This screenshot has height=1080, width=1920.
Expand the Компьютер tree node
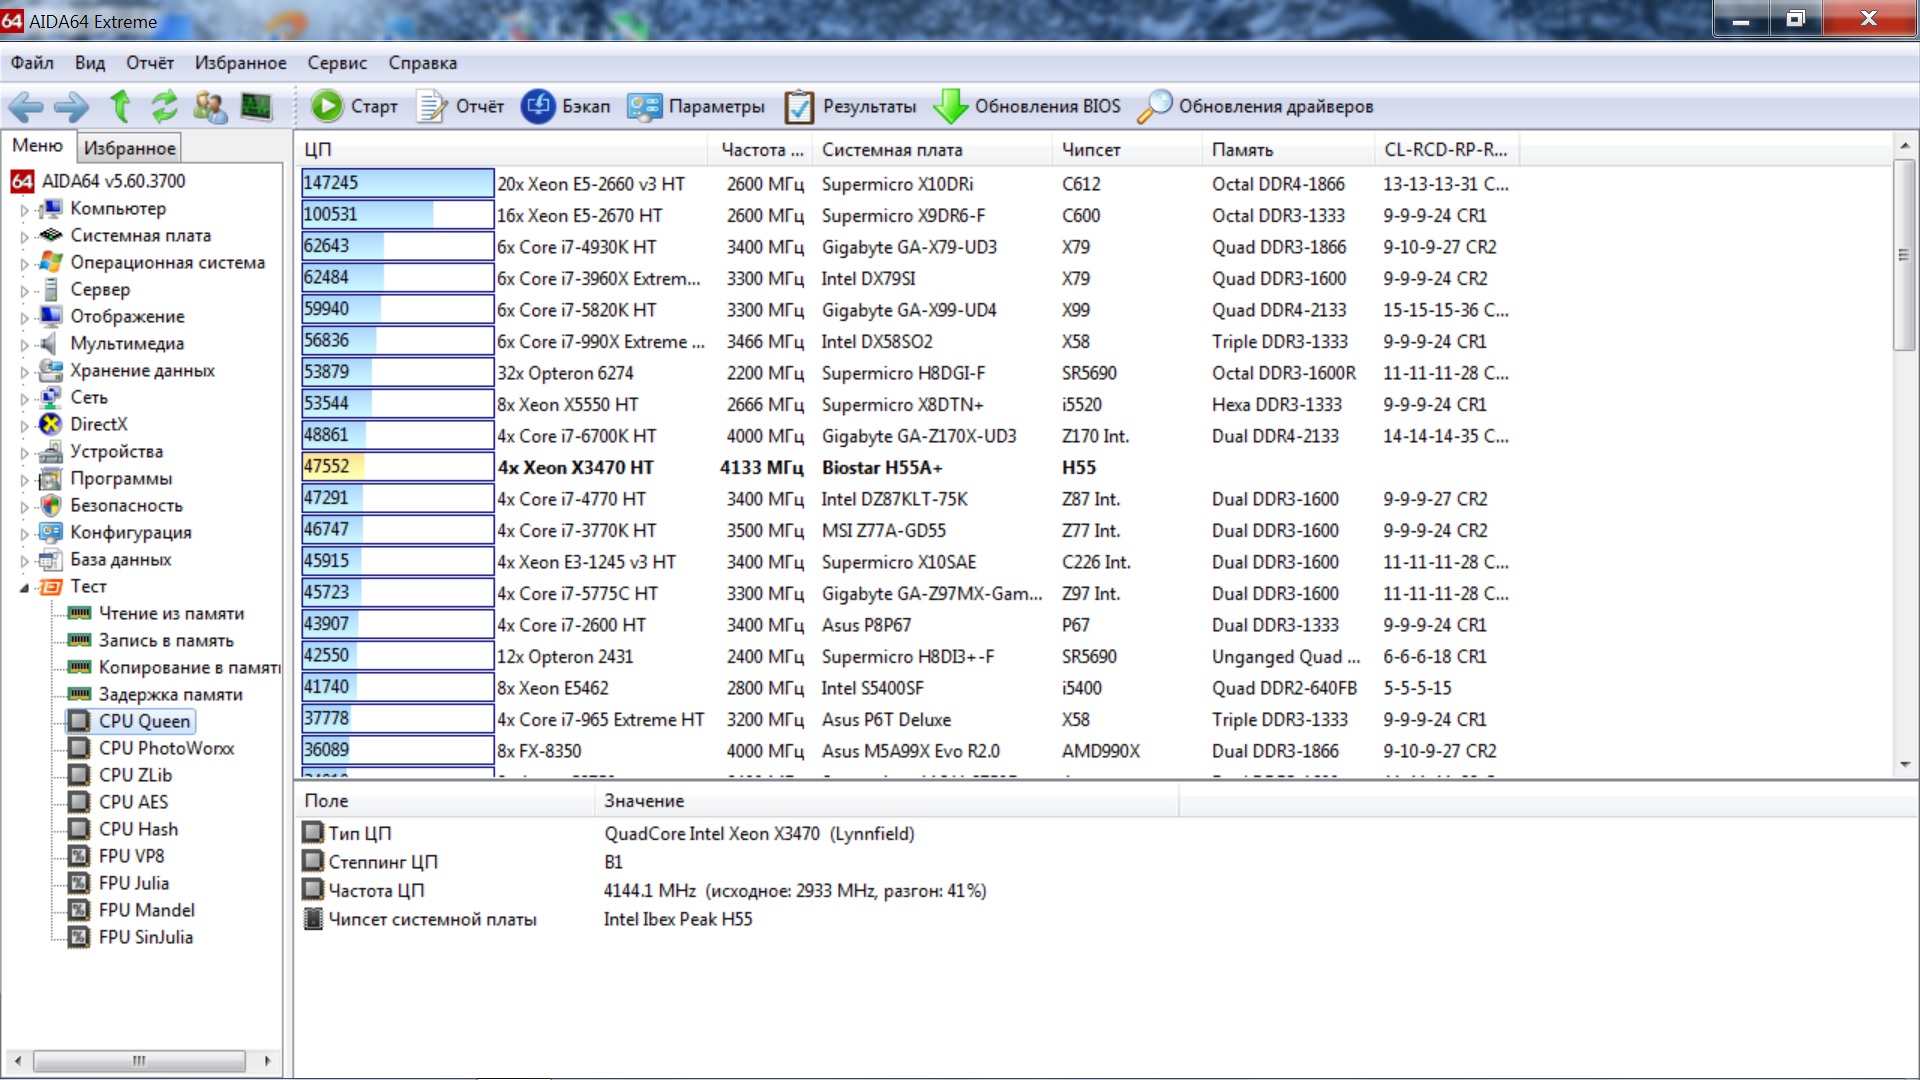click(24, 210)
